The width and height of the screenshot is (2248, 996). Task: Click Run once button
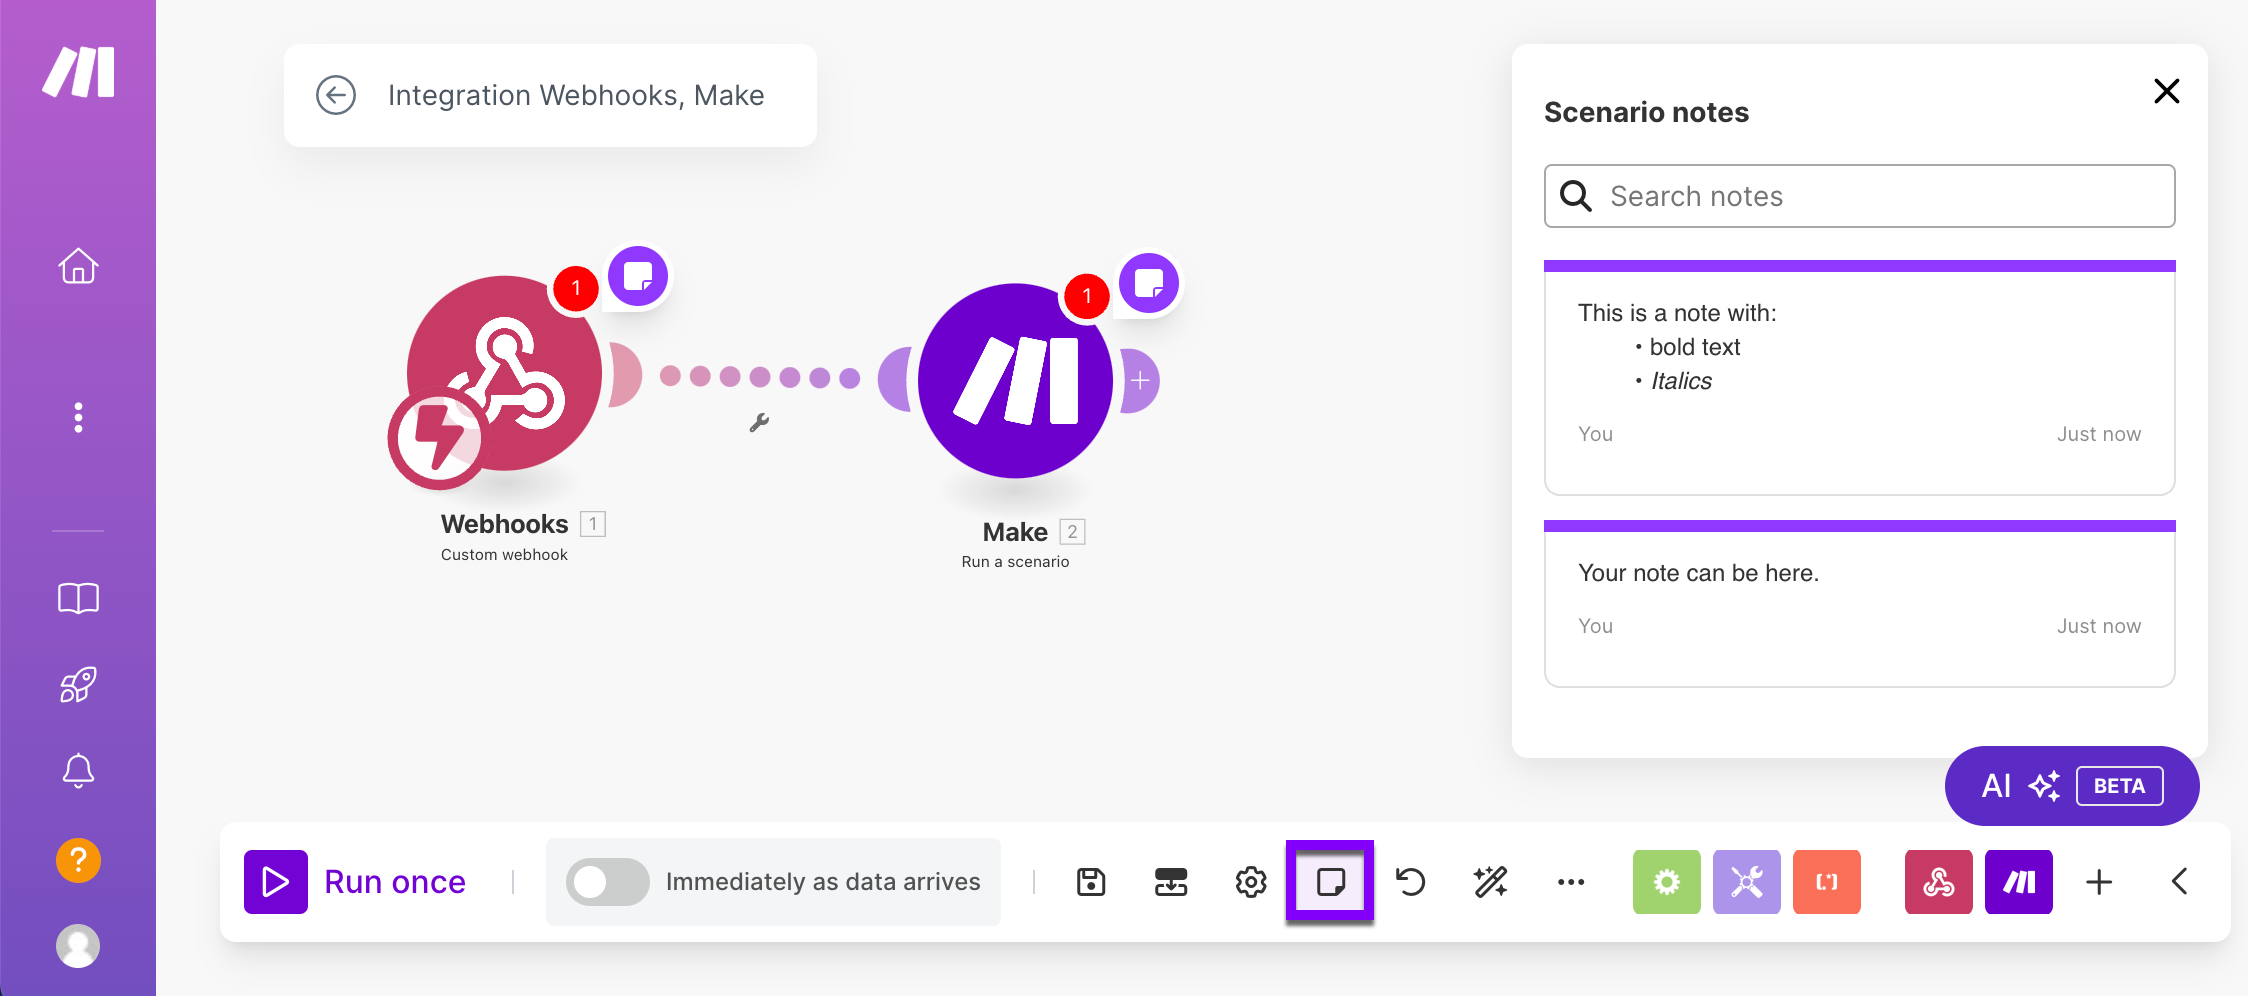pos(356,882)
